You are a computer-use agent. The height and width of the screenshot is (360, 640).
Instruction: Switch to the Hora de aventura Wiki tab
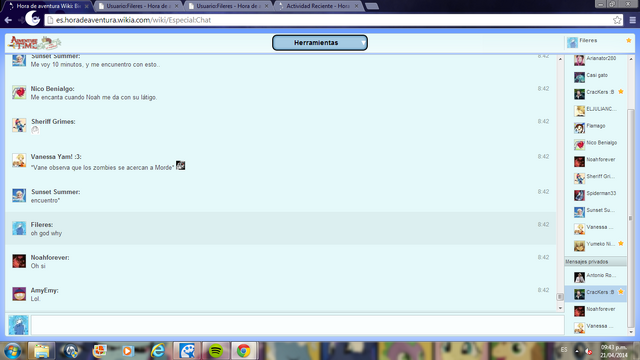pos(48,6)
